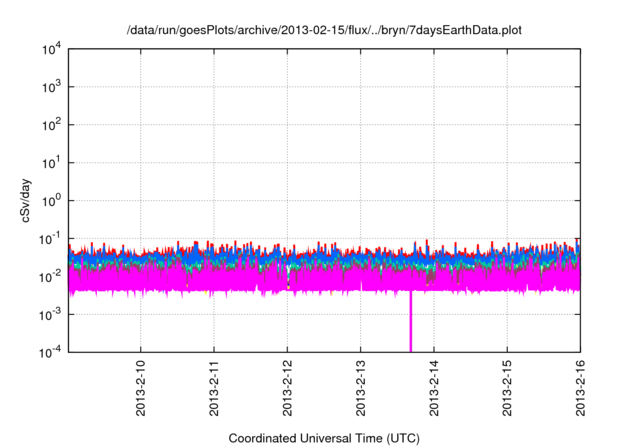Click the 10^4 y-axis tick label
Screen dimensions: 640x448
point(51,49)
